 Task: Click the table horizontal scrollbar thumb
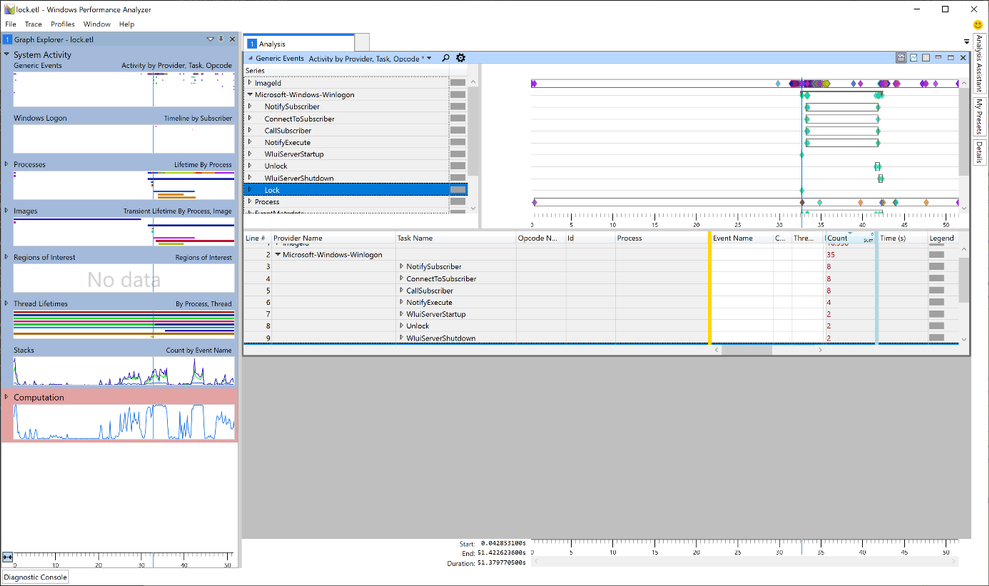click(x=747, y=349)
